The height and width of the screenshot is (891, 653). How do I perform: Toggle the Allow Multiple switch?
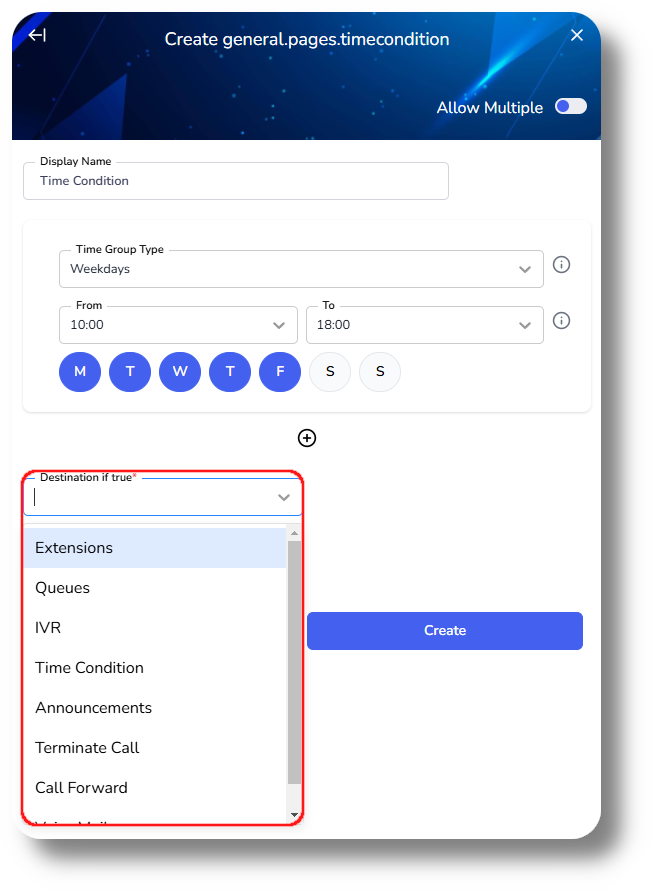[x=571, y=107]
